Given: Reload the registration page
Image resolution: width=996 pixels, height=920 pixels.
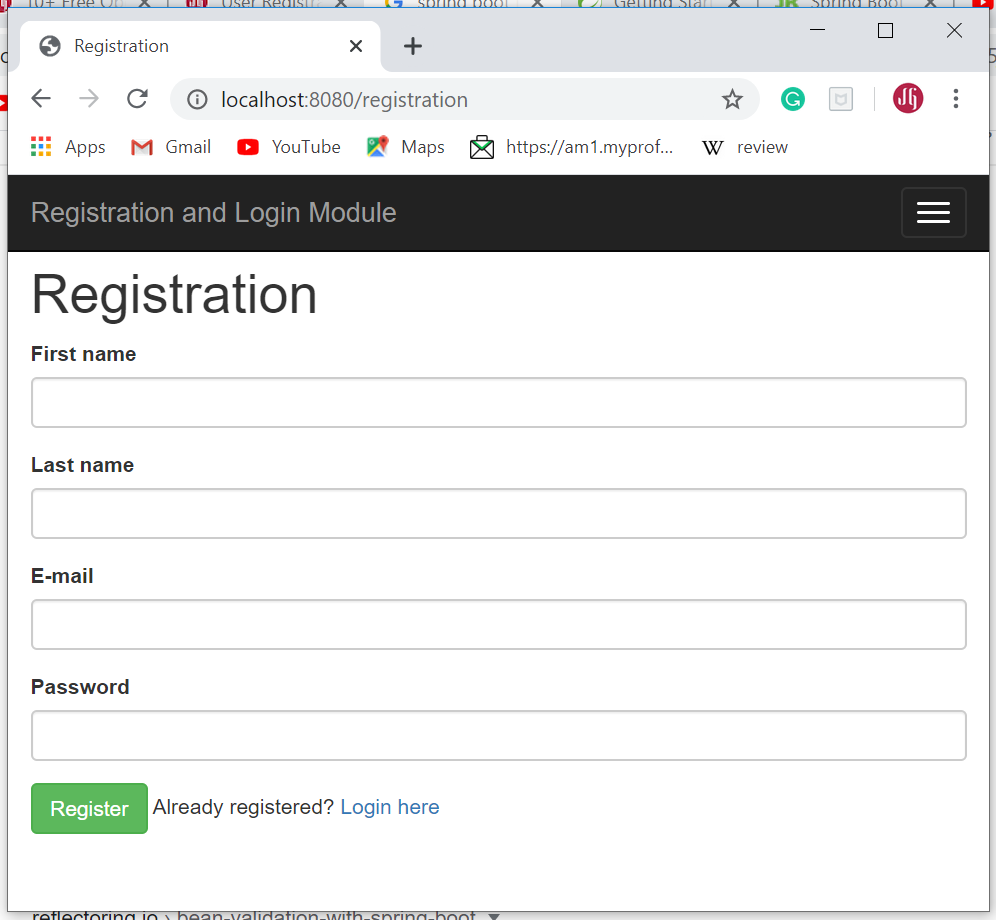Looking at the screenshot, I should click(x=137, y=99).
